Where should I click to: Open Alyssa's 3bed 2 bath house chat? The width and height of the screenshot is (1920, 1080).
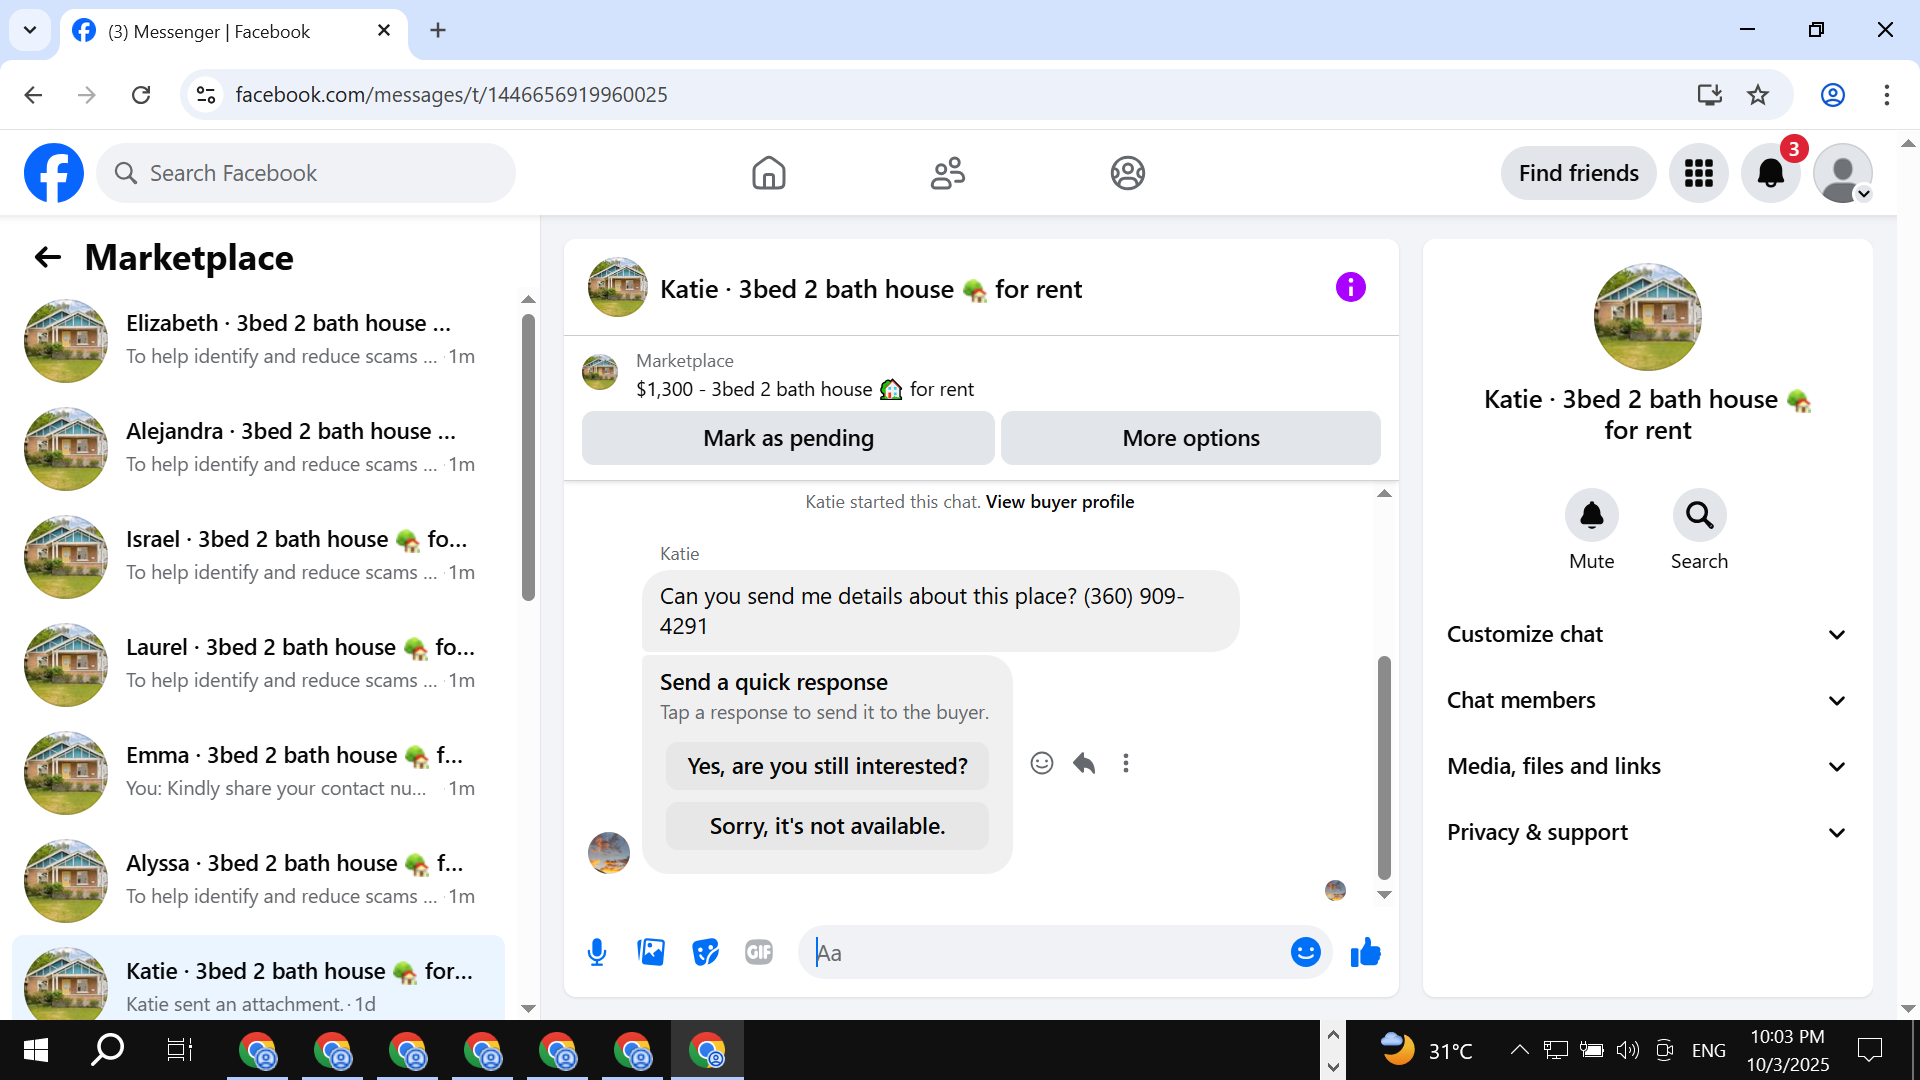(x=258, y=881)
